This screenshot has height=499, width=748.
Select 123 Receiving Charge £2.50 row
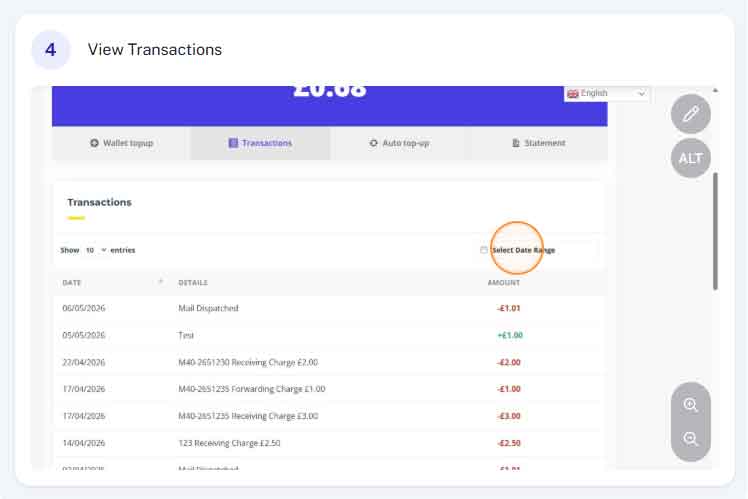coord(329,443)
